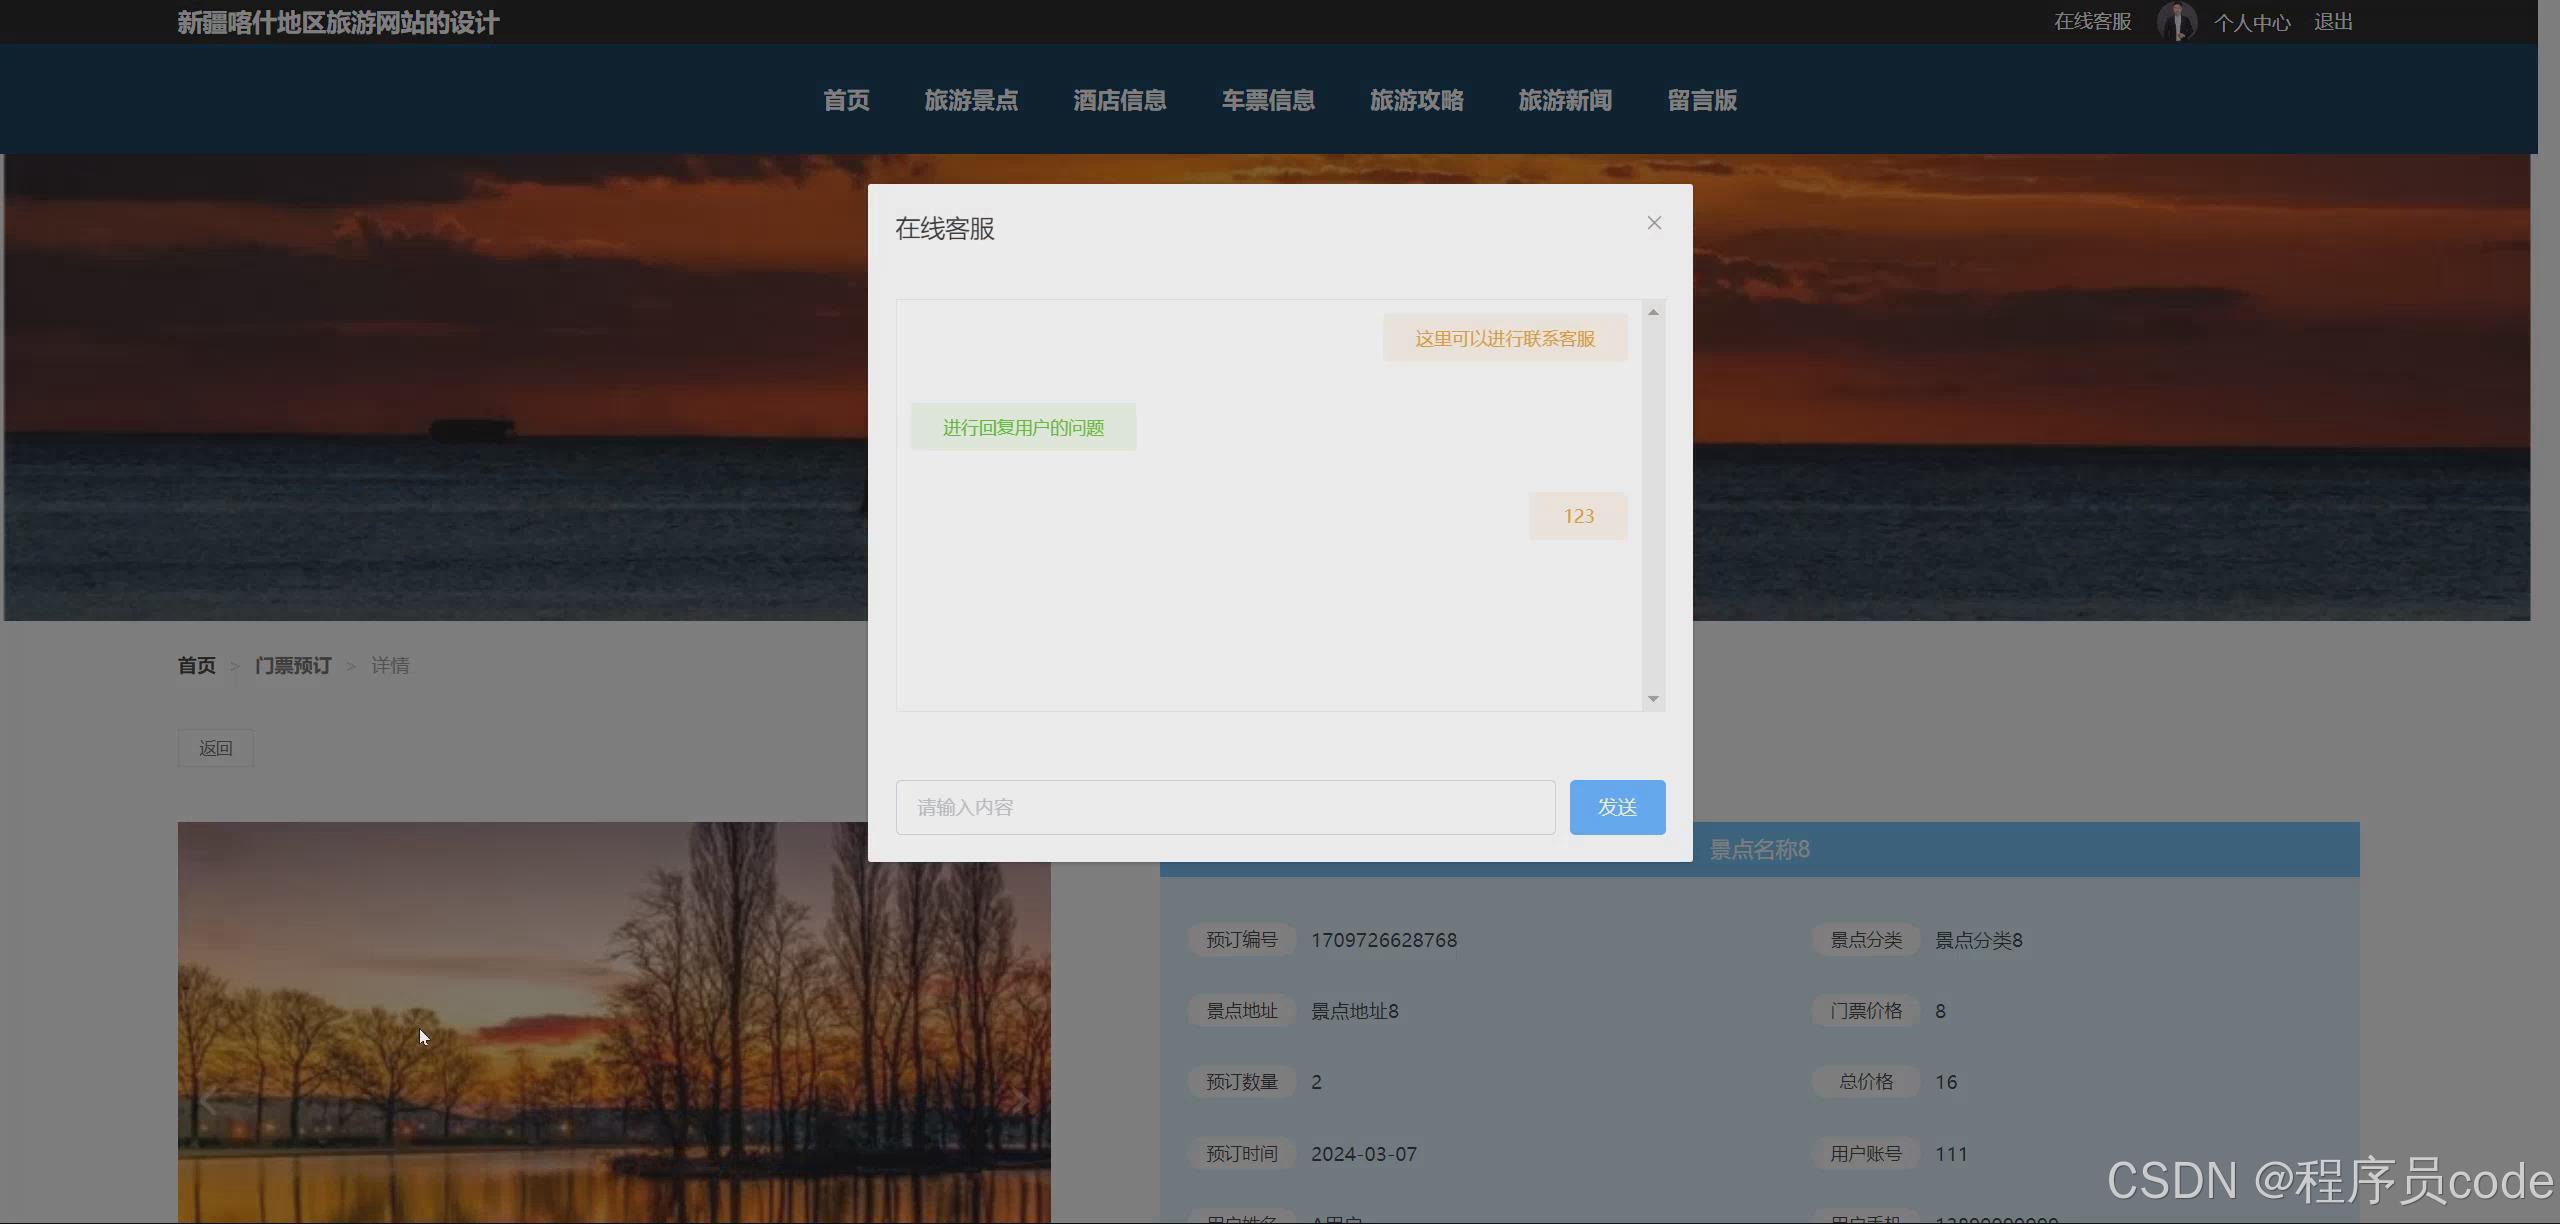
Task: Open the 旅游景点 navigation menu item
Action: (x=970, y=100)
